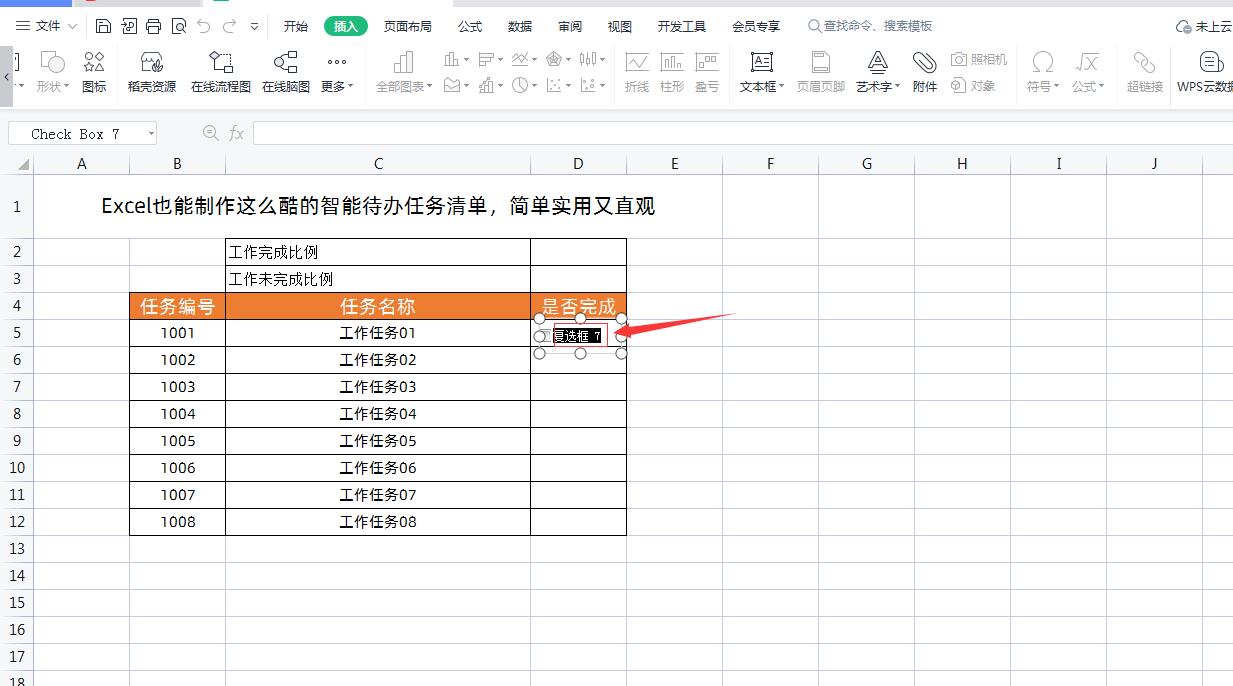Select the 复选框 7 checkbox in D5
This screenshot has height=686, width=1233.
tap(578, 335)
